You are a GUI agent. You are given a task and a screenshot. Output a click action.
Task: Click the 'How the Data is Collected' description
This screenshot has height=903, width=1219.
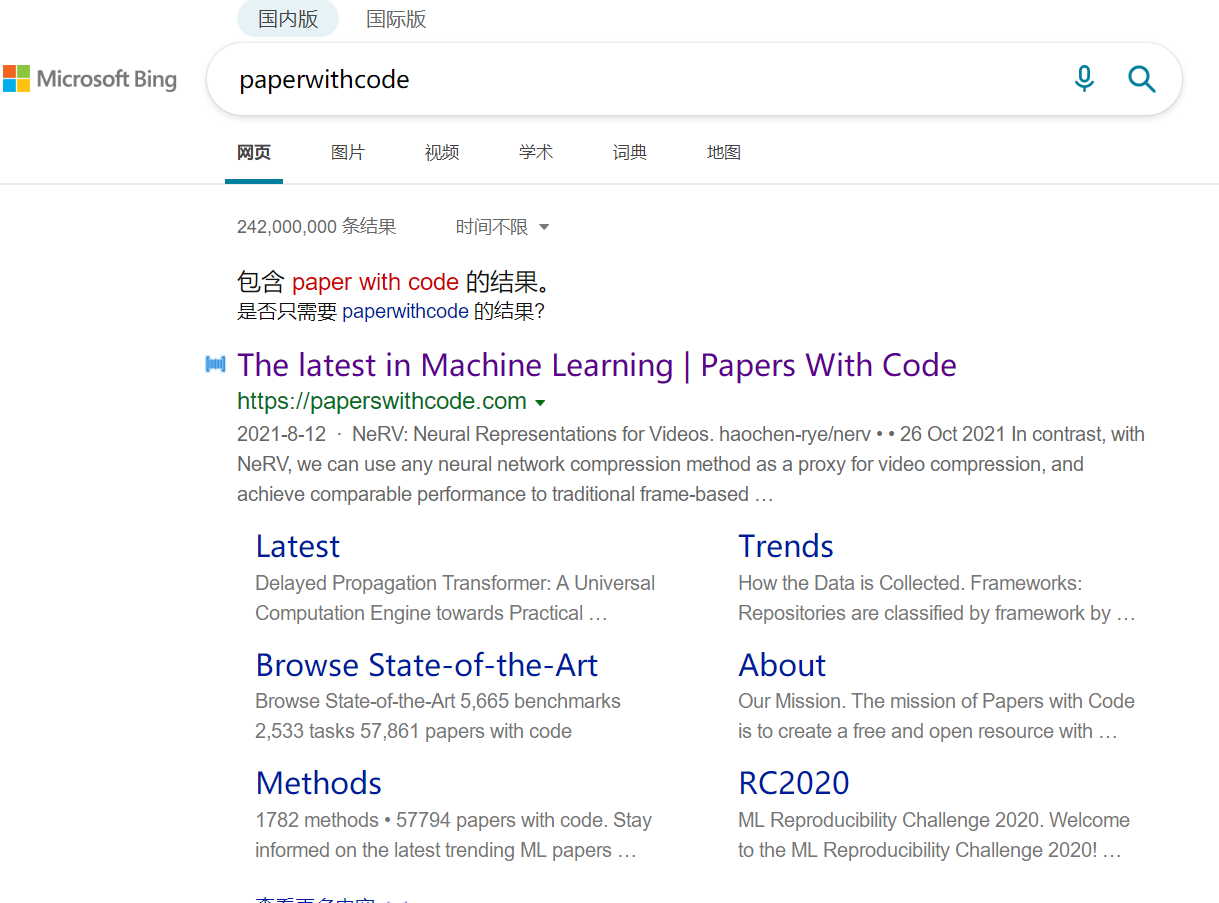(x=936, y=598)
